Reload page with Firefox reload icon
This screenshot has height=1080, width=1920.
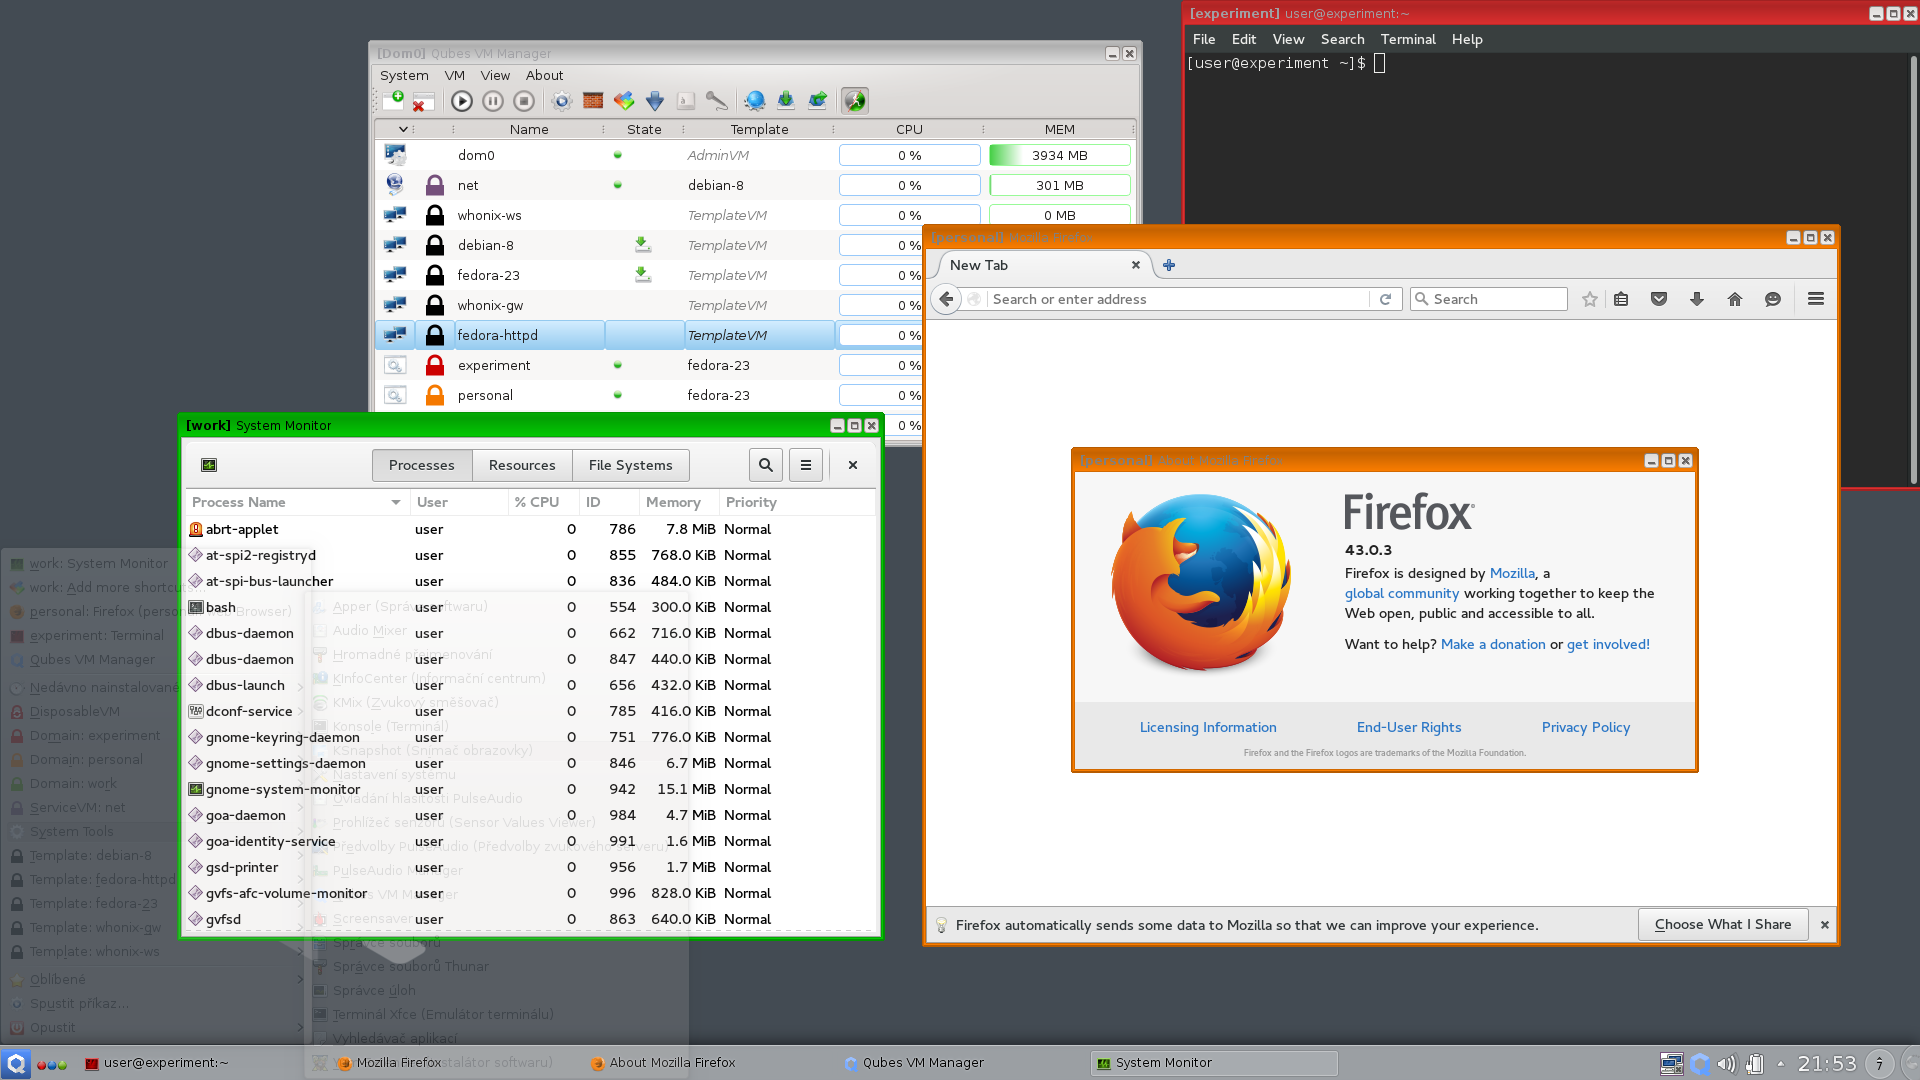(1385, 299)
